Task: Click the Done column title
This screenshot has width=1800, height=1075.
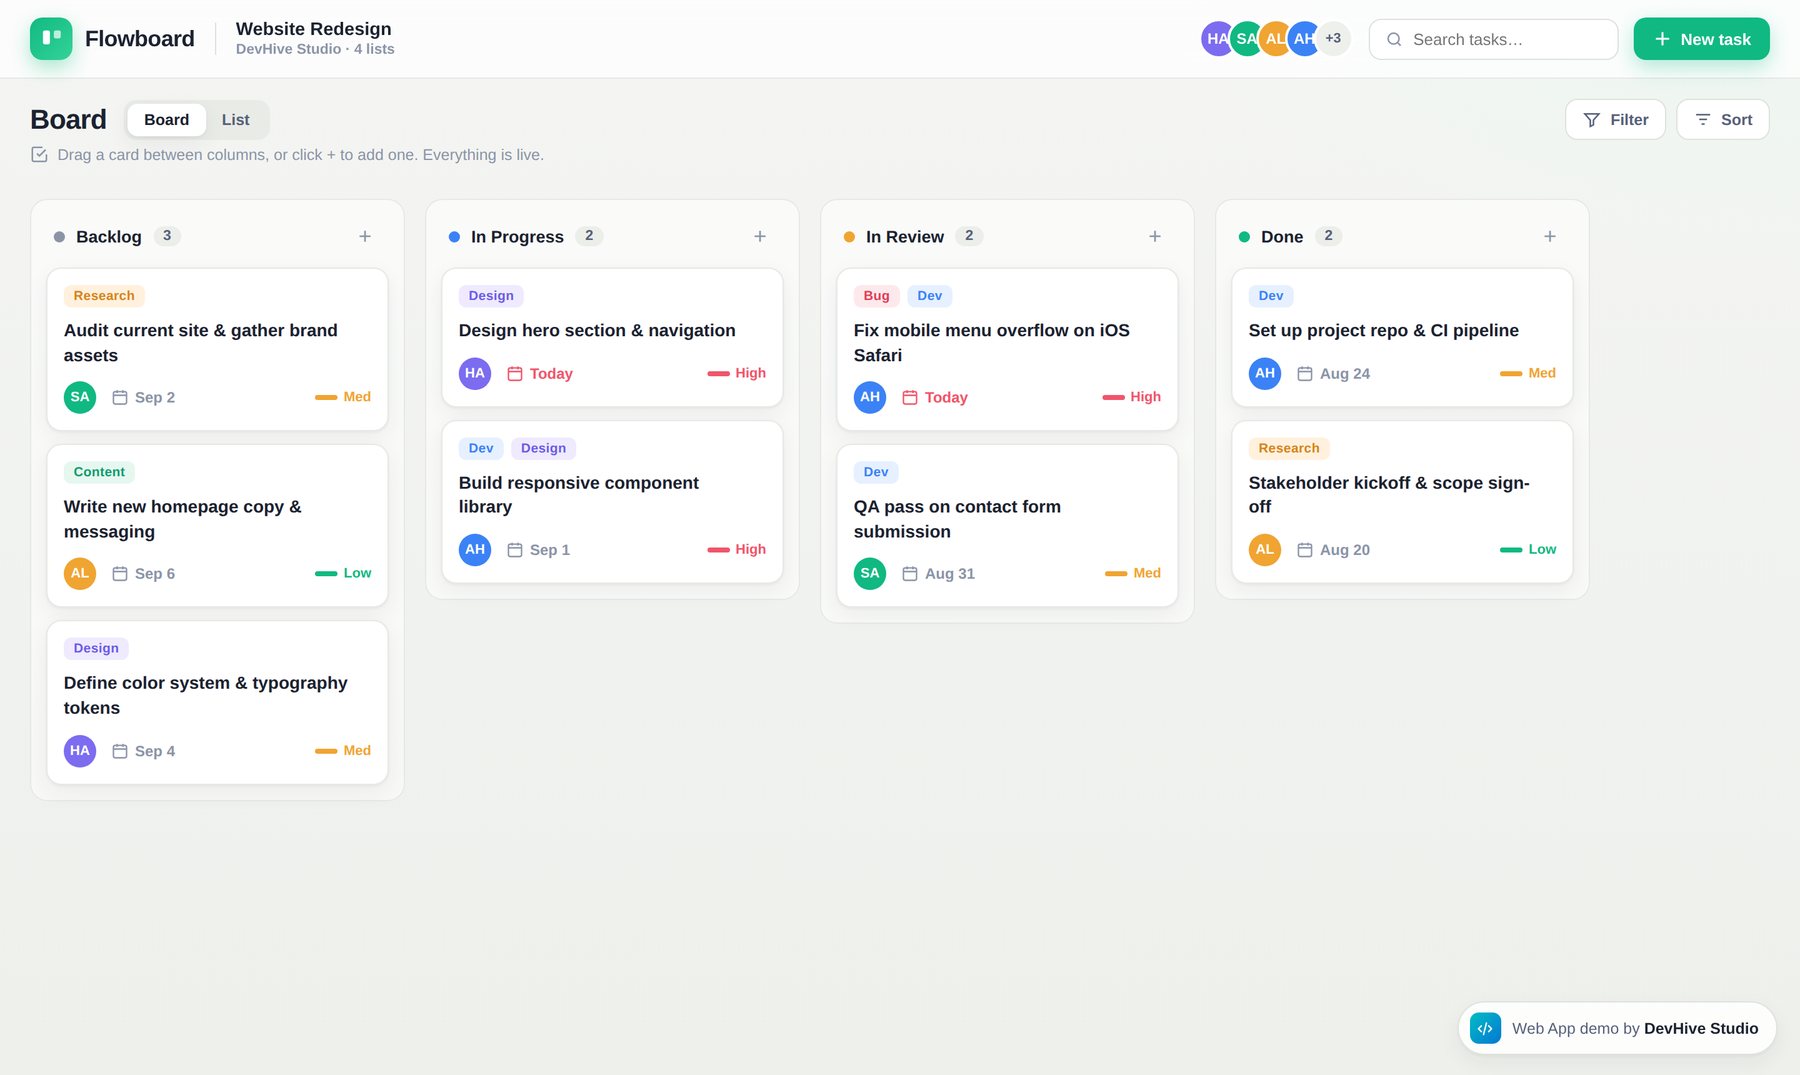Action: [1282, 236]
